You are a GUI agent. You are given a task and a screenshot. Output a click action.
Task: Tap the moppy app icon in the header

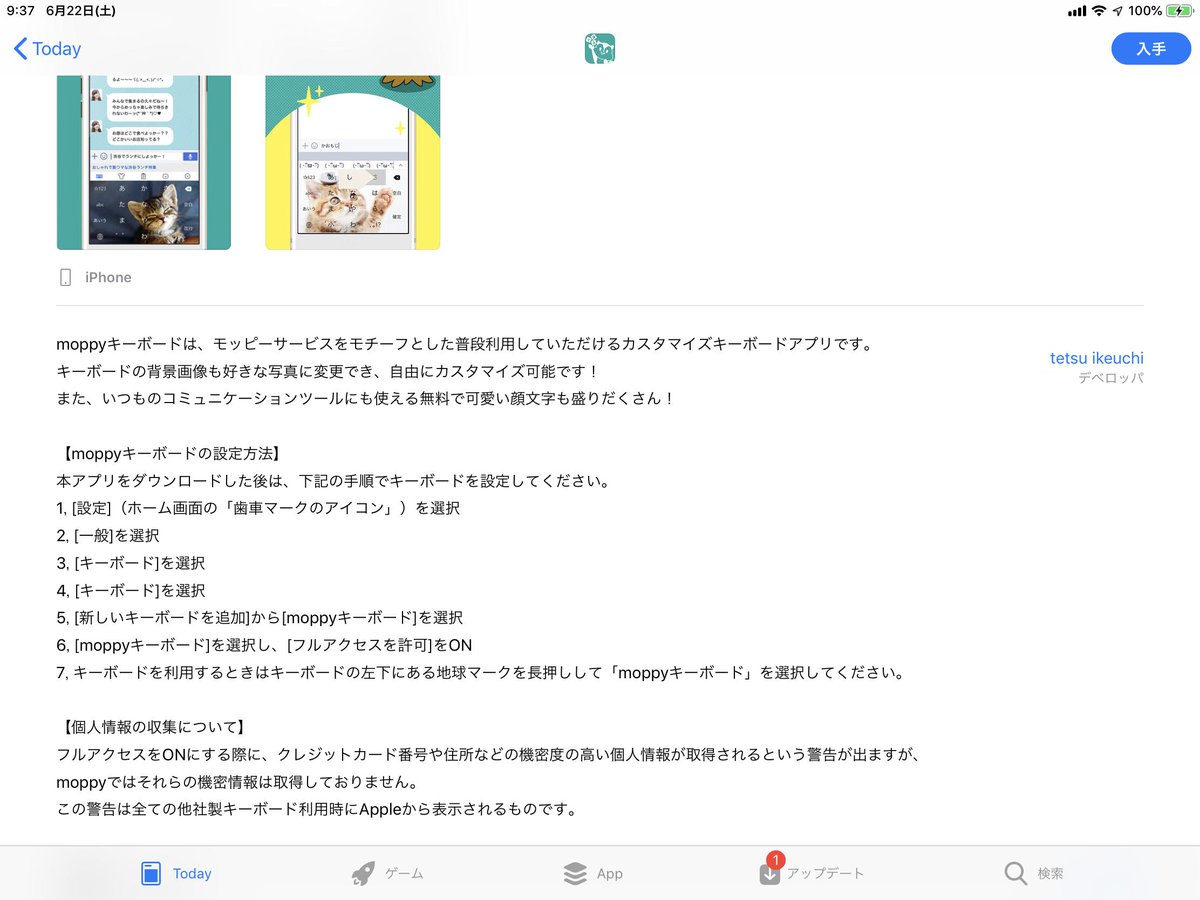600,49
